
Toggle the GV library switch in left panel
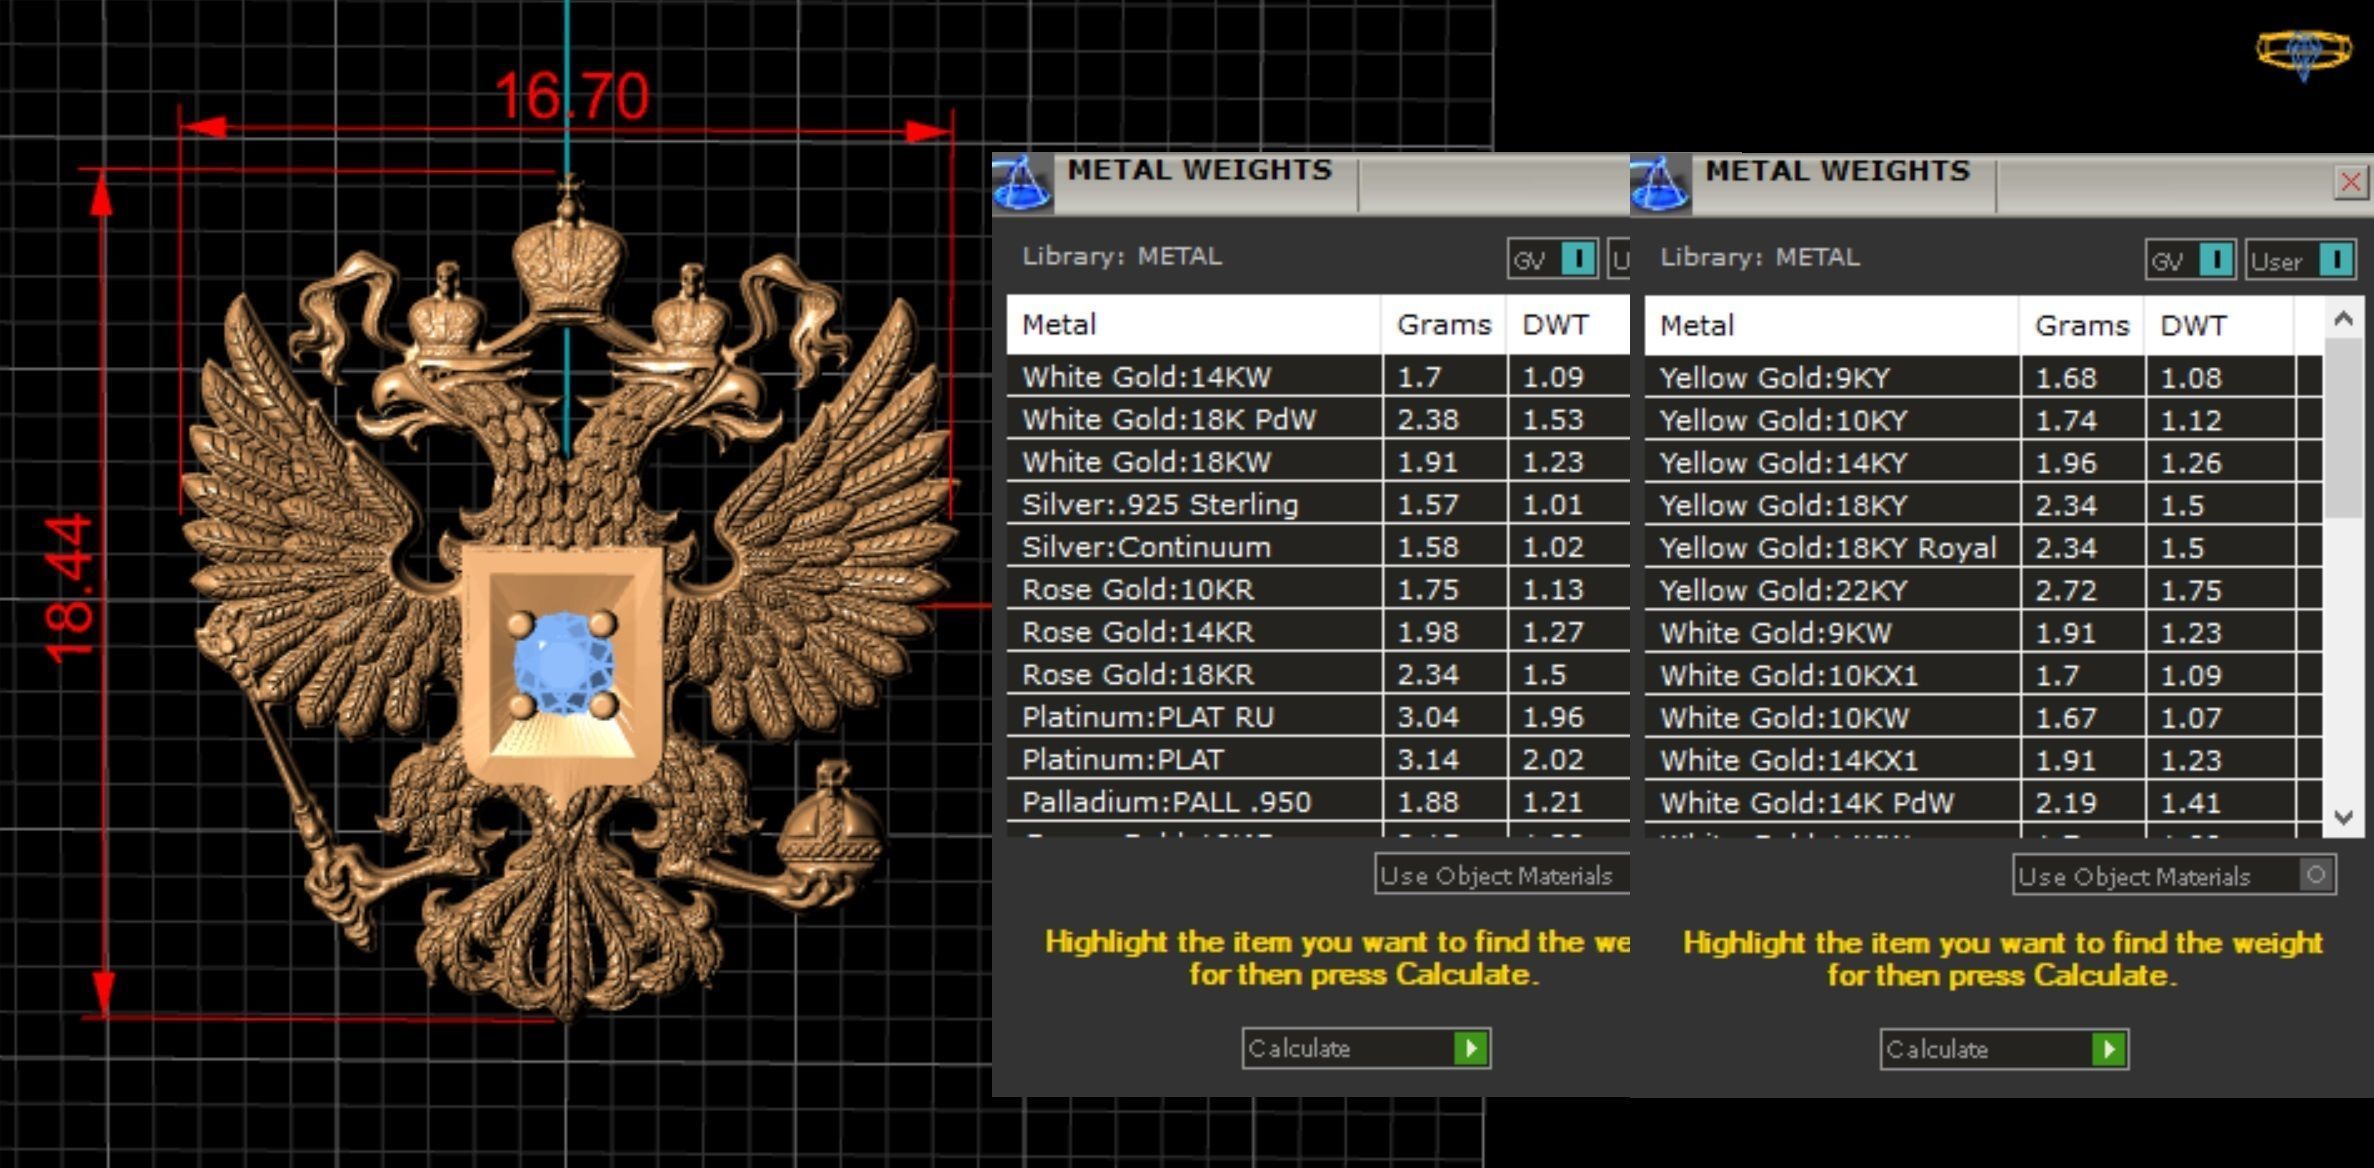click(x=1553, y=259)
